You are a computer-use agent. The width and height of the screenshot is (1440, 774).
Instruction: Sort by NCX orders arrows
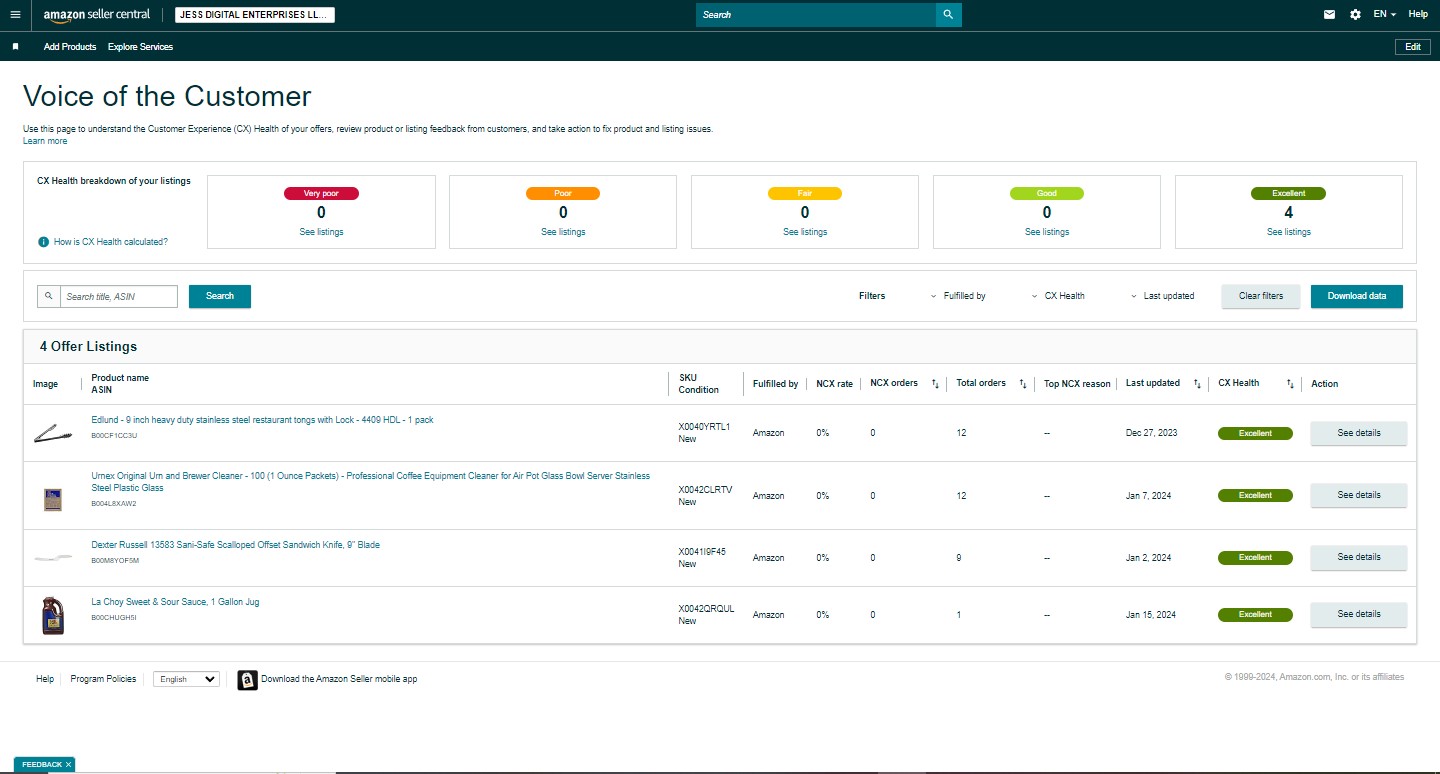(x=935, y=383)
